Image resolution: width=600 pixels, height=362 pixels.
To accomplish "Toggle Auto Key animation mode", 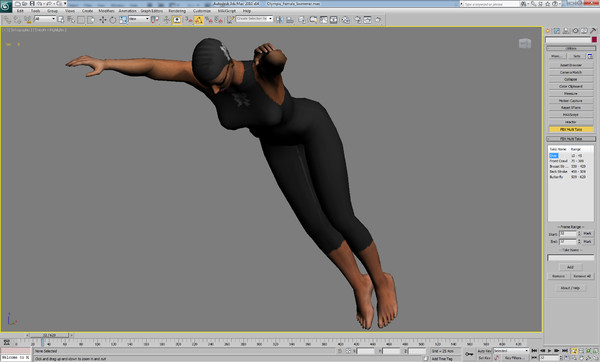I will 484,351.
